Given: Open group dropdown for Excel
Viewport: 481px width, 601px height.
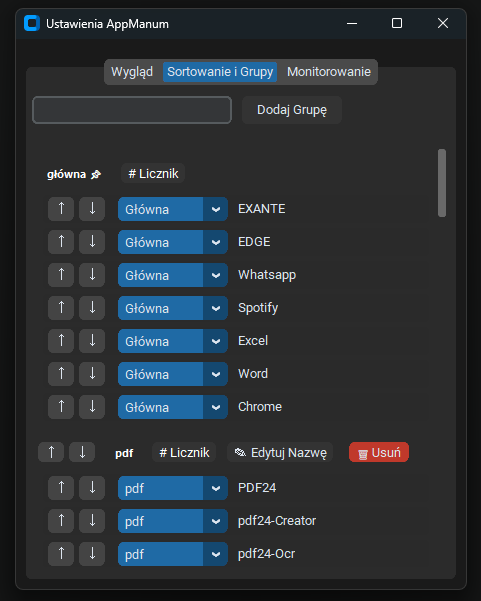Looking at the screenshot, I should (x=173, y=341).
